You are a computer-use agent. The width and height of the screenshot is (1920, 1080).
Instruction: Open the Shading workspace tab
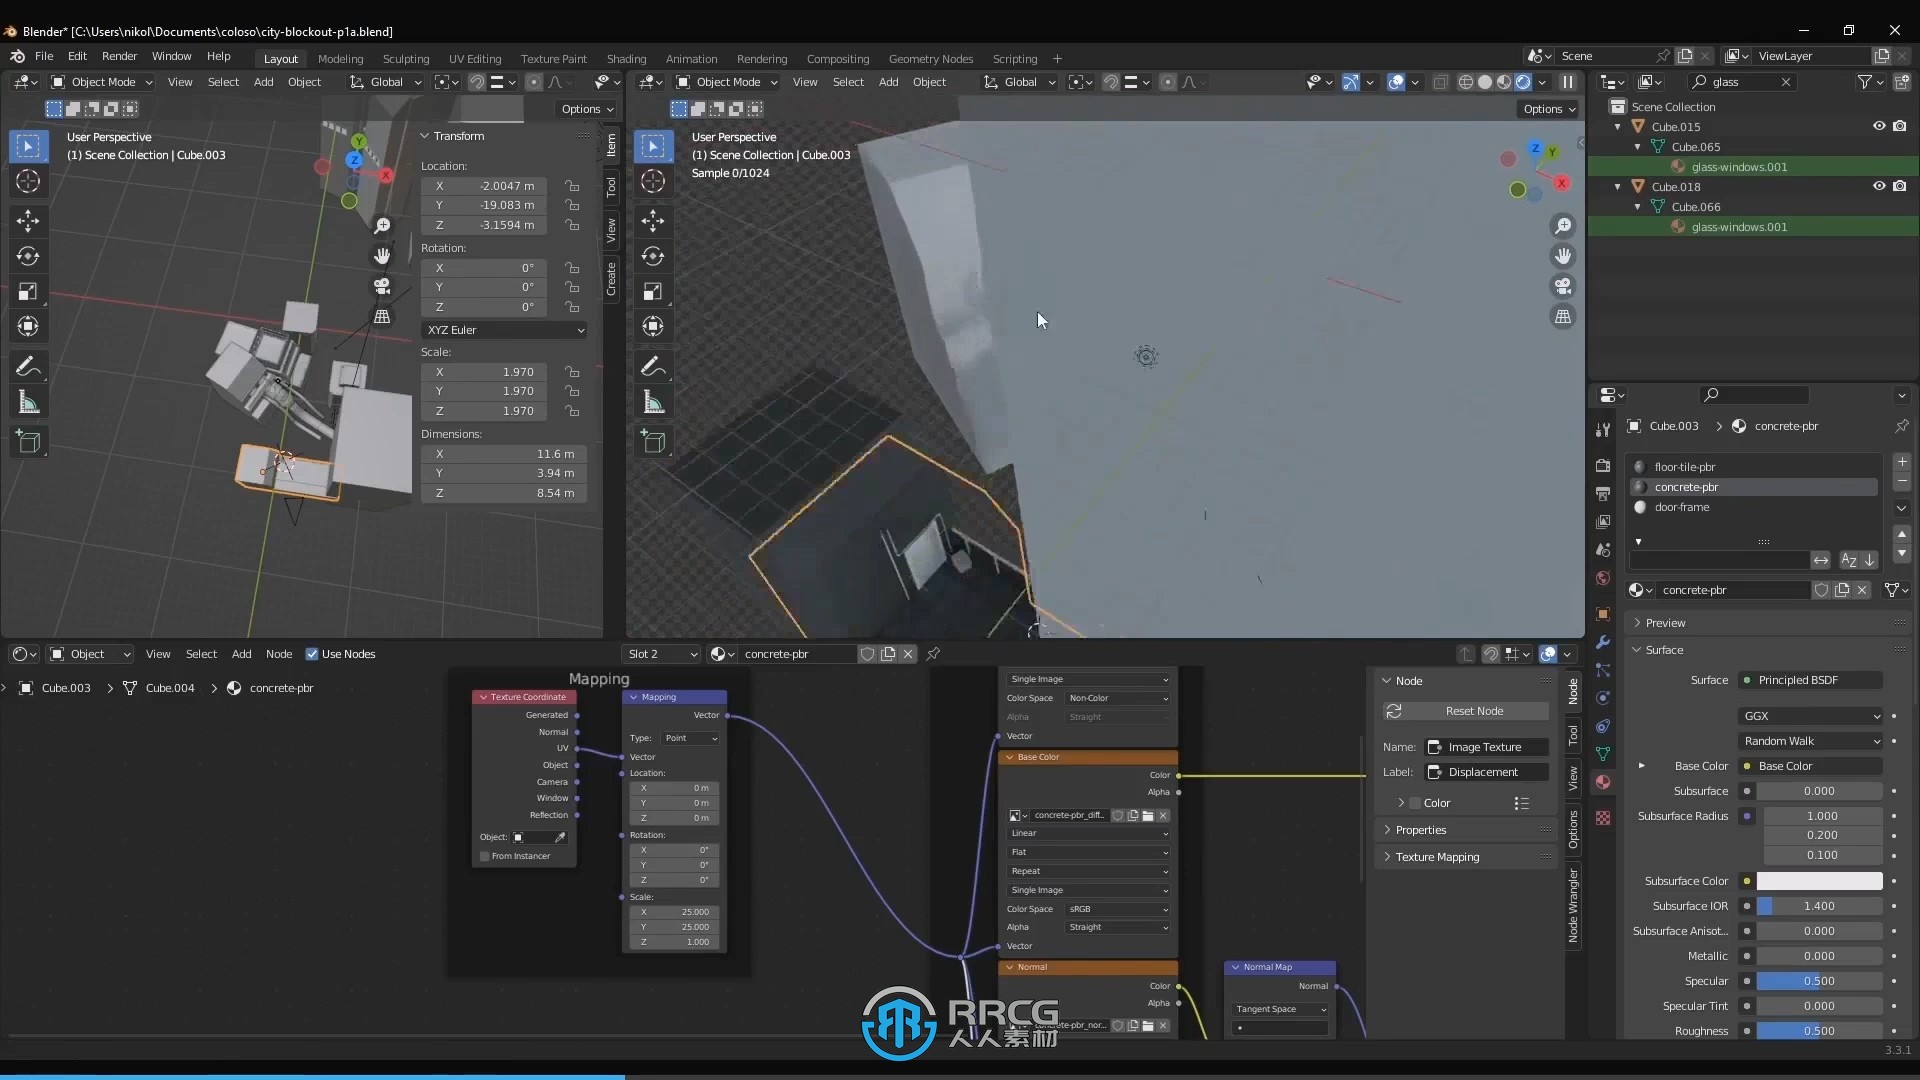point(625,58)
